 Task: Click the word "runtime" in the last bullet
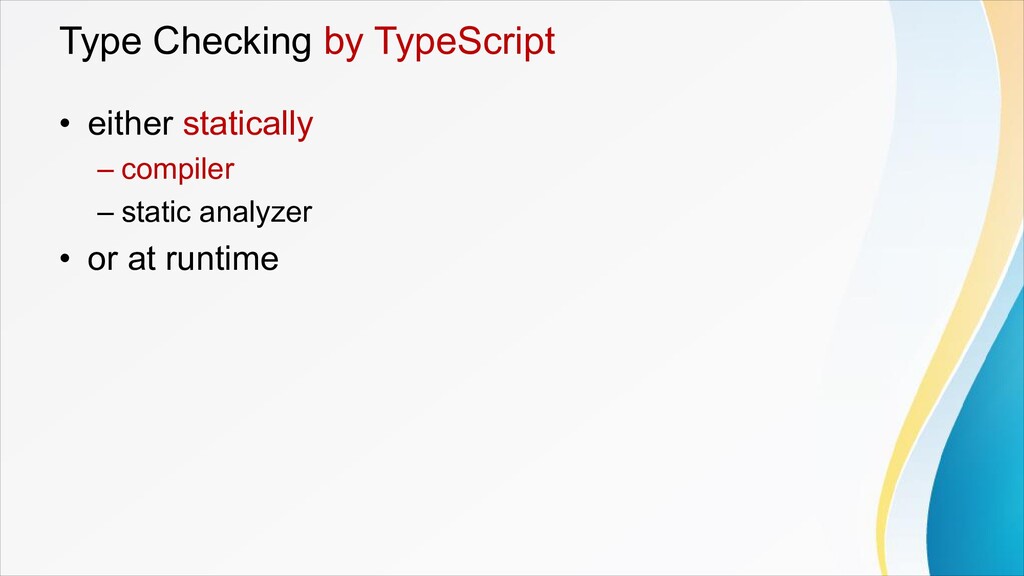pos(222,259)
